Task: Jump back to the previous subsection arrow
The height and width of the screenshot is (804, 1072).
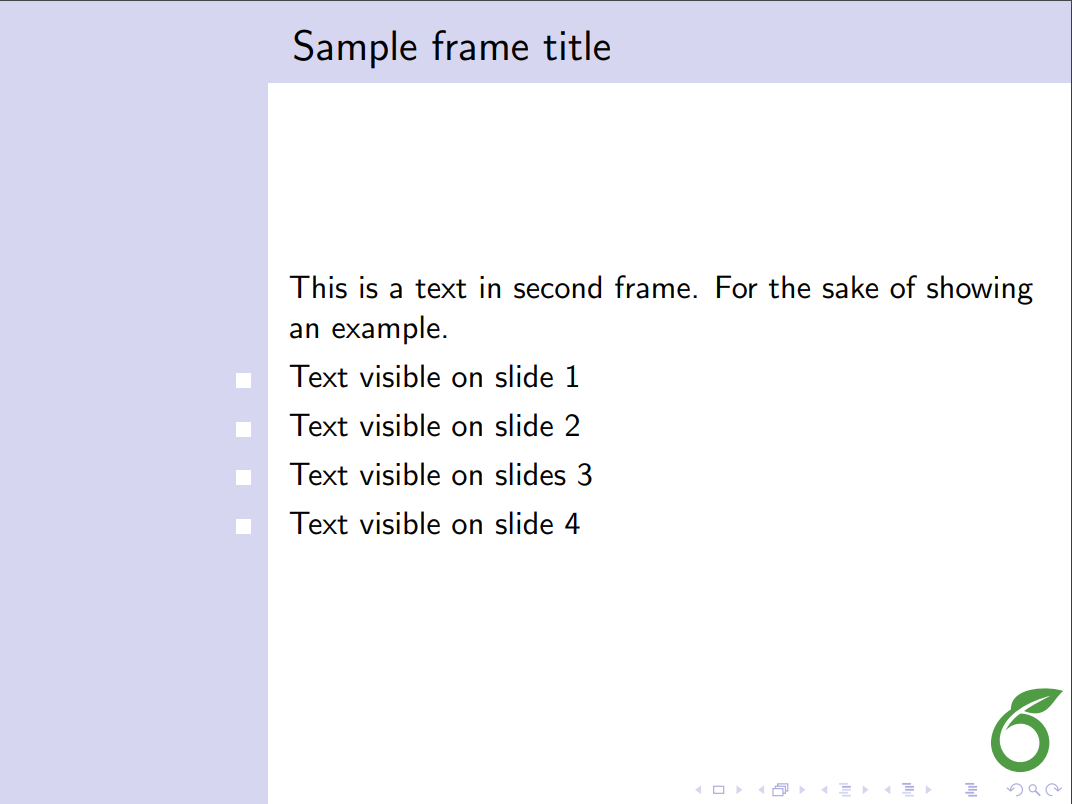Action: (x=823, y=790)
